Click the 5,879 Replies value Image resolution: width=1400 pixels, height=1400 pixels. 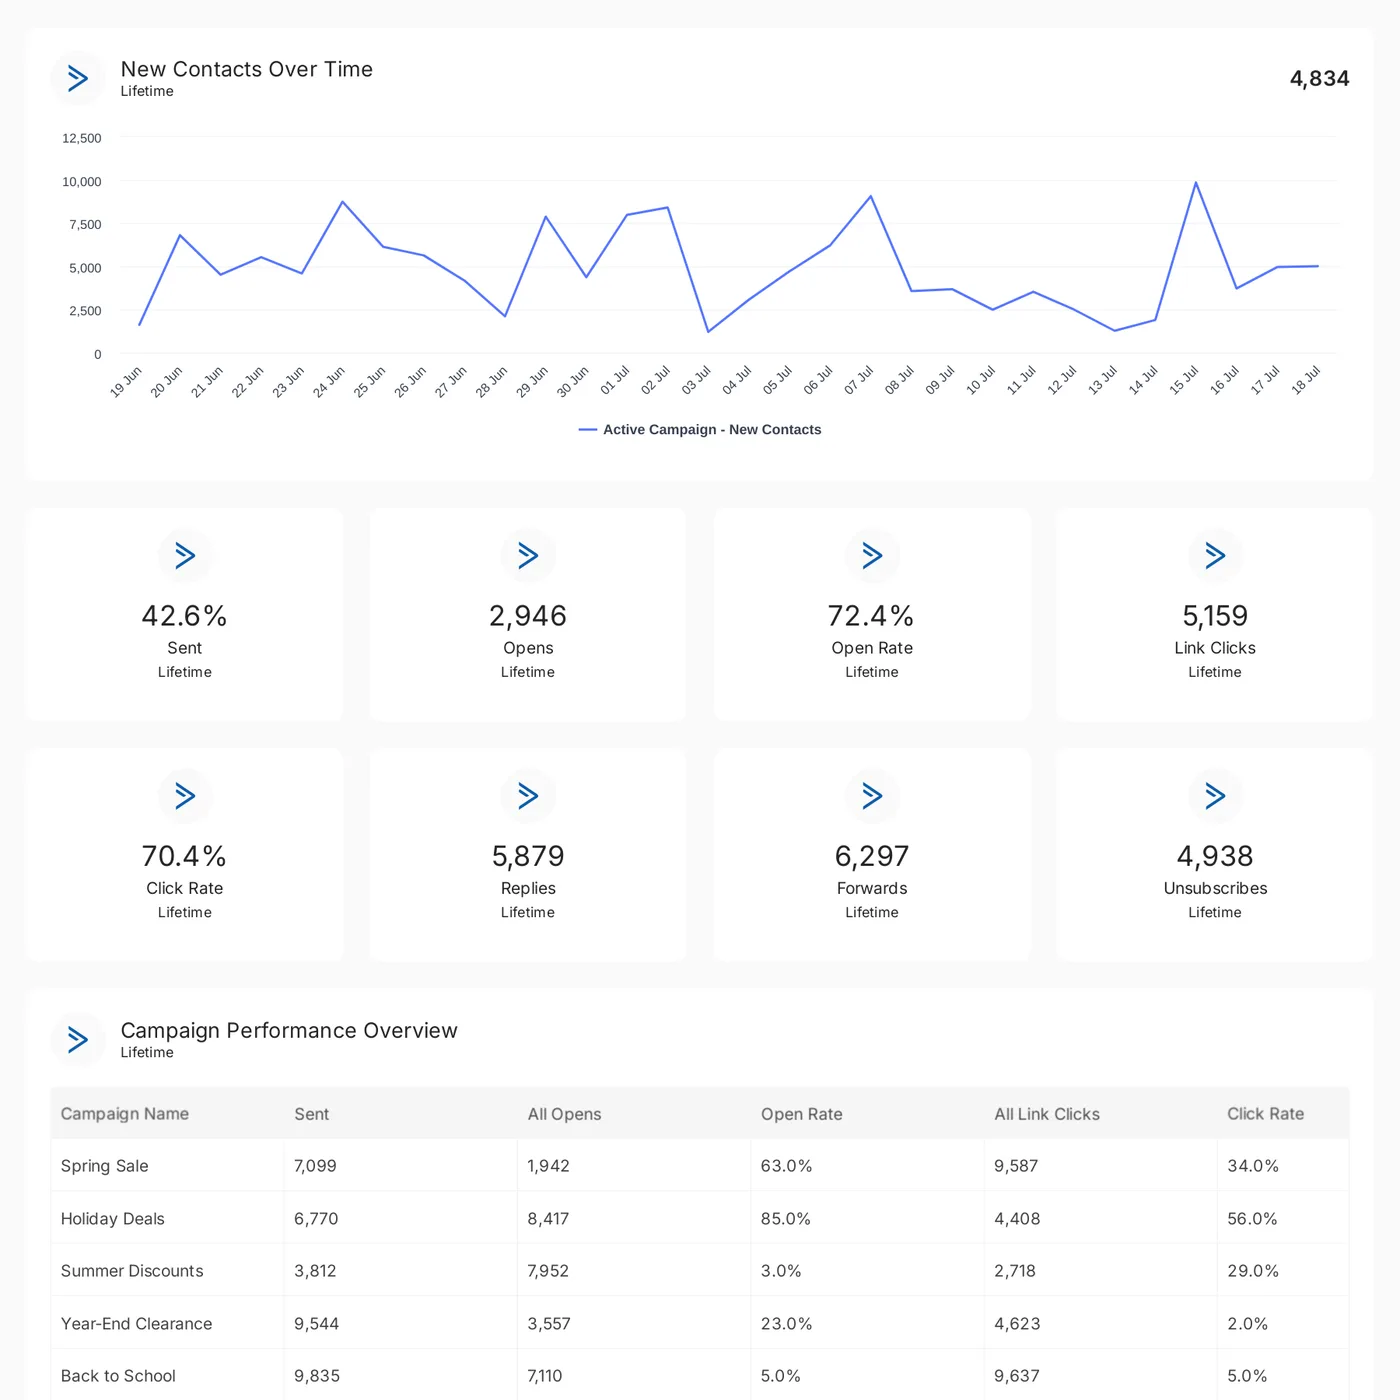pos(528,856)
